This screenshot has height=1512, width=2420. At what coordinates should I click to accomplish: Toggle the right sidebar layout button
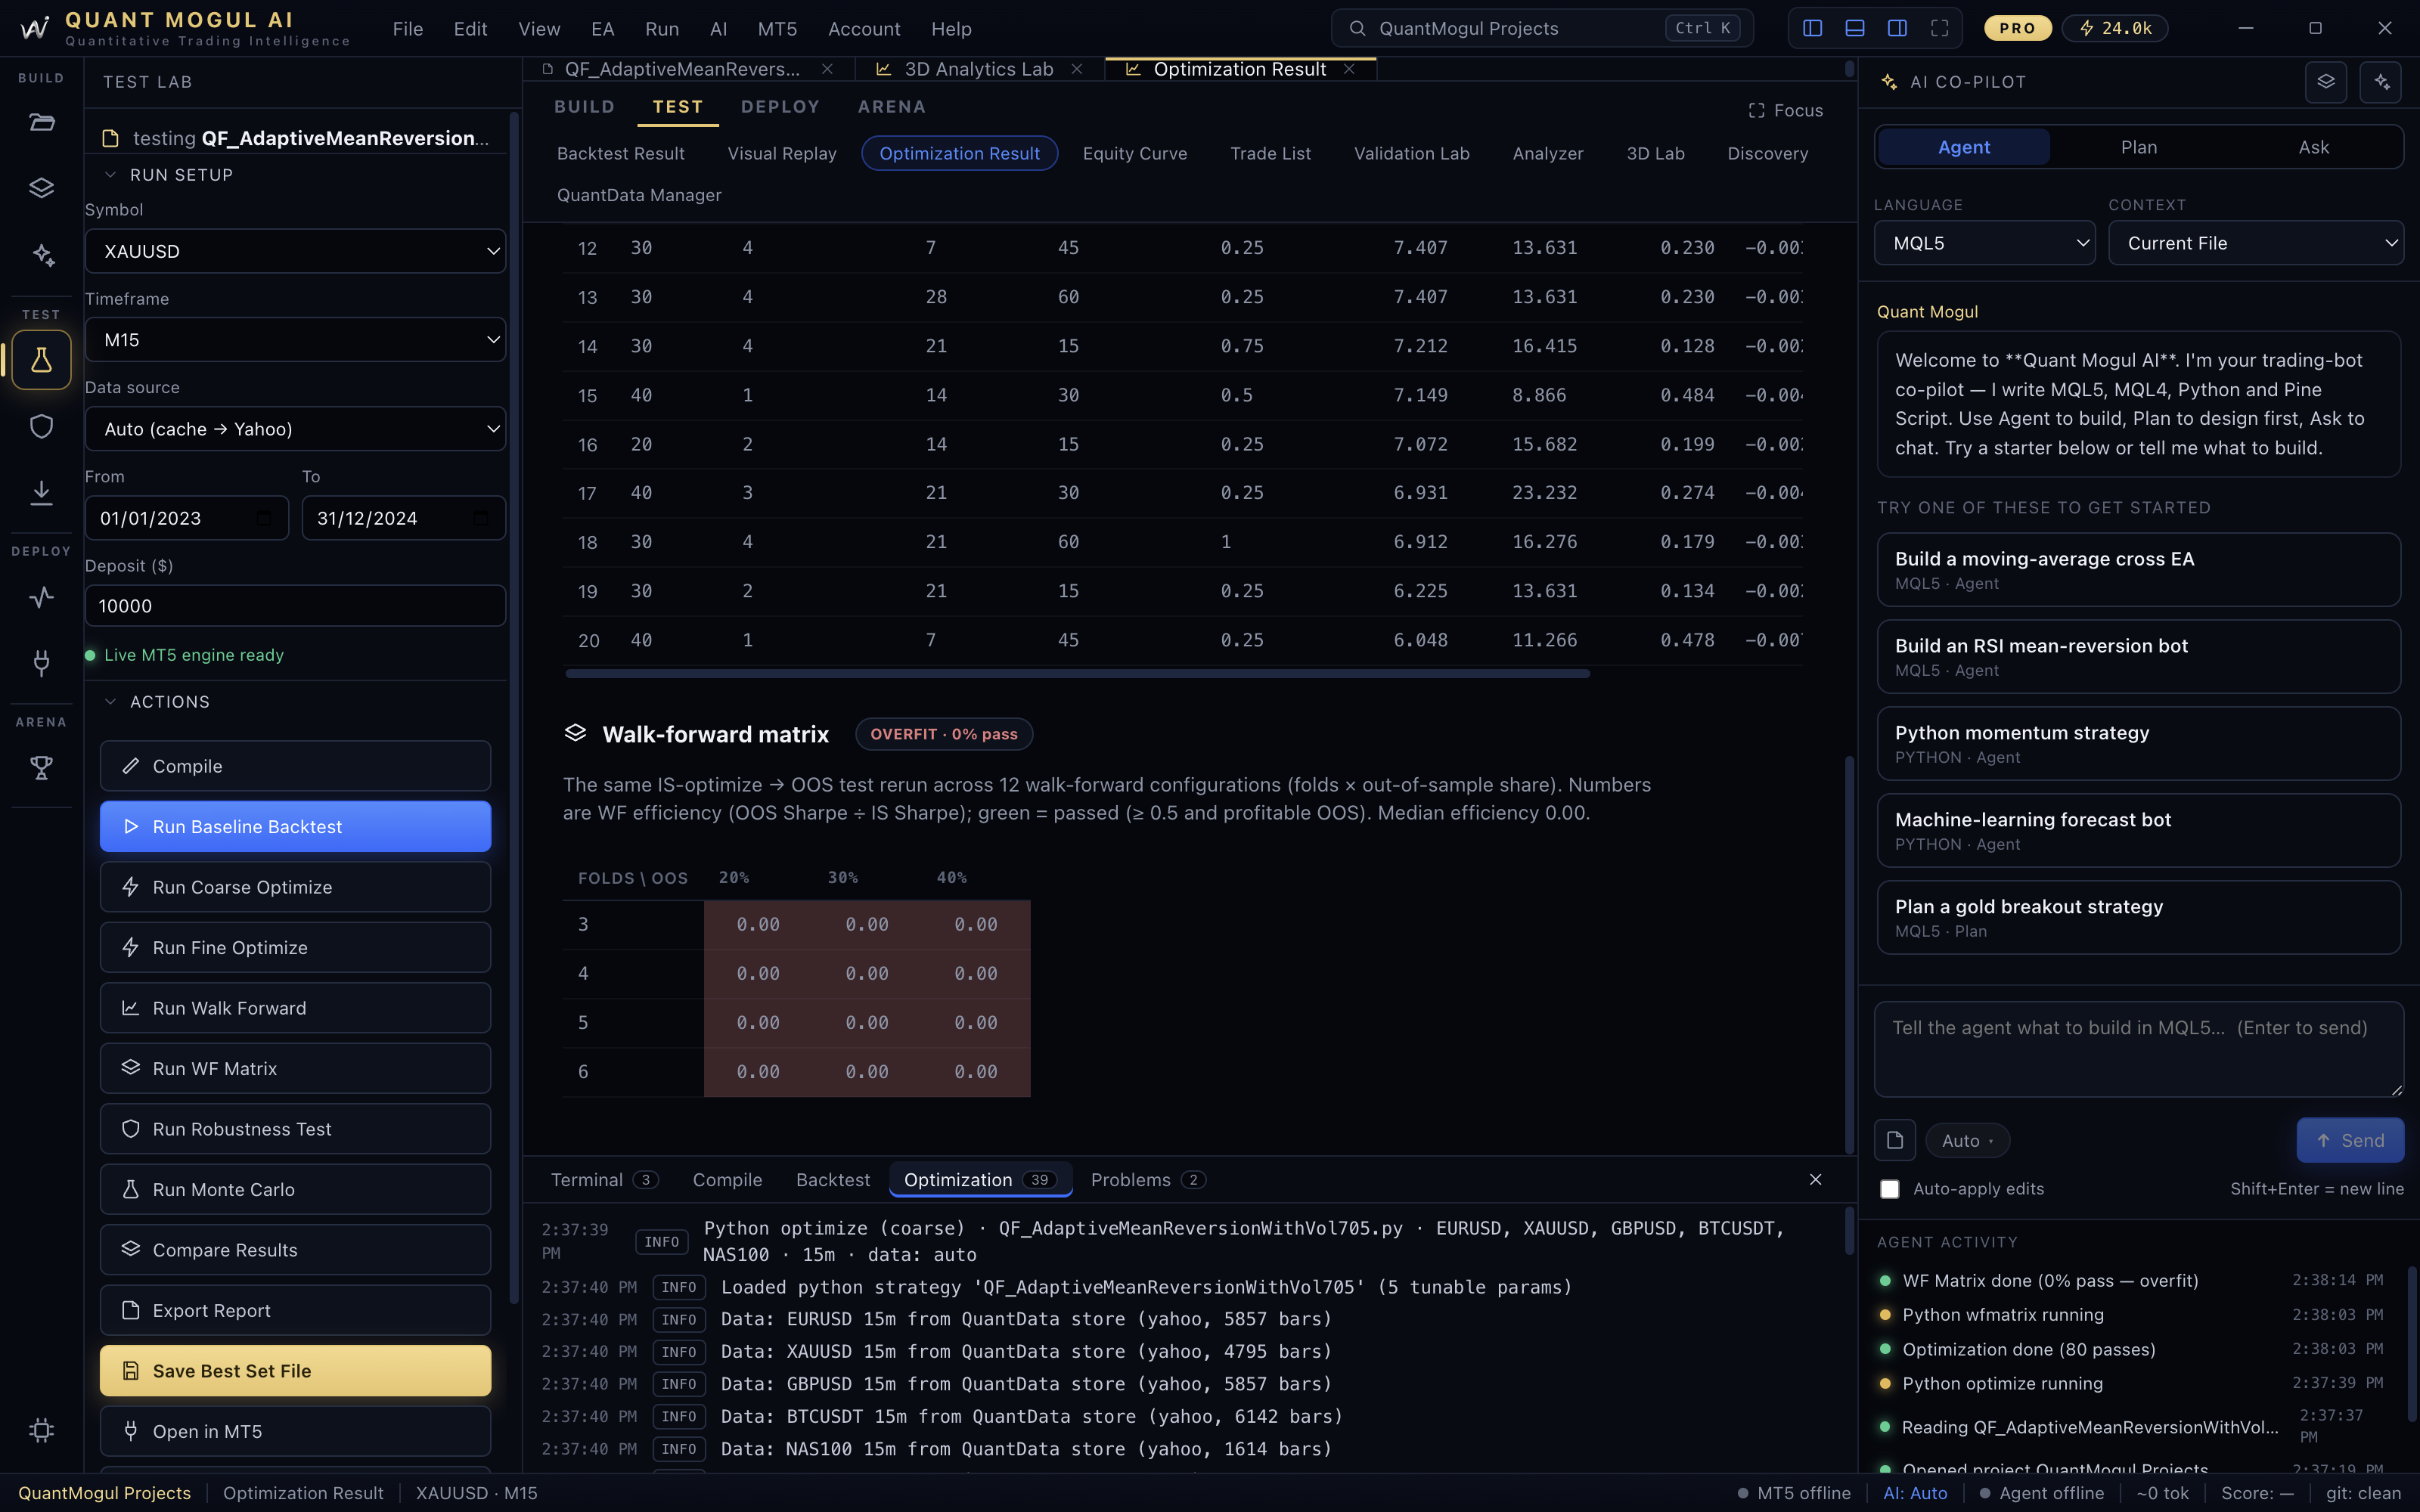coord(1897,28)
